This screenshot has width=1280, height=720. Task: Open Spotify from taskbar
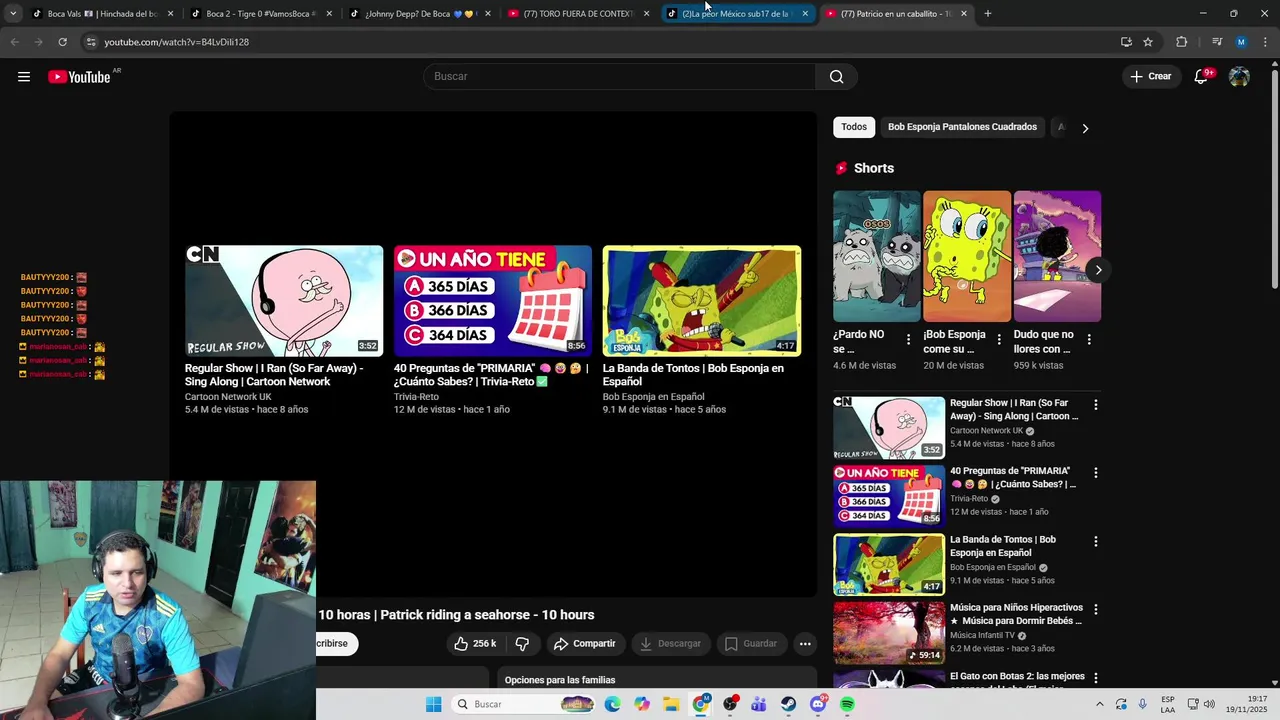pos(847,705)
